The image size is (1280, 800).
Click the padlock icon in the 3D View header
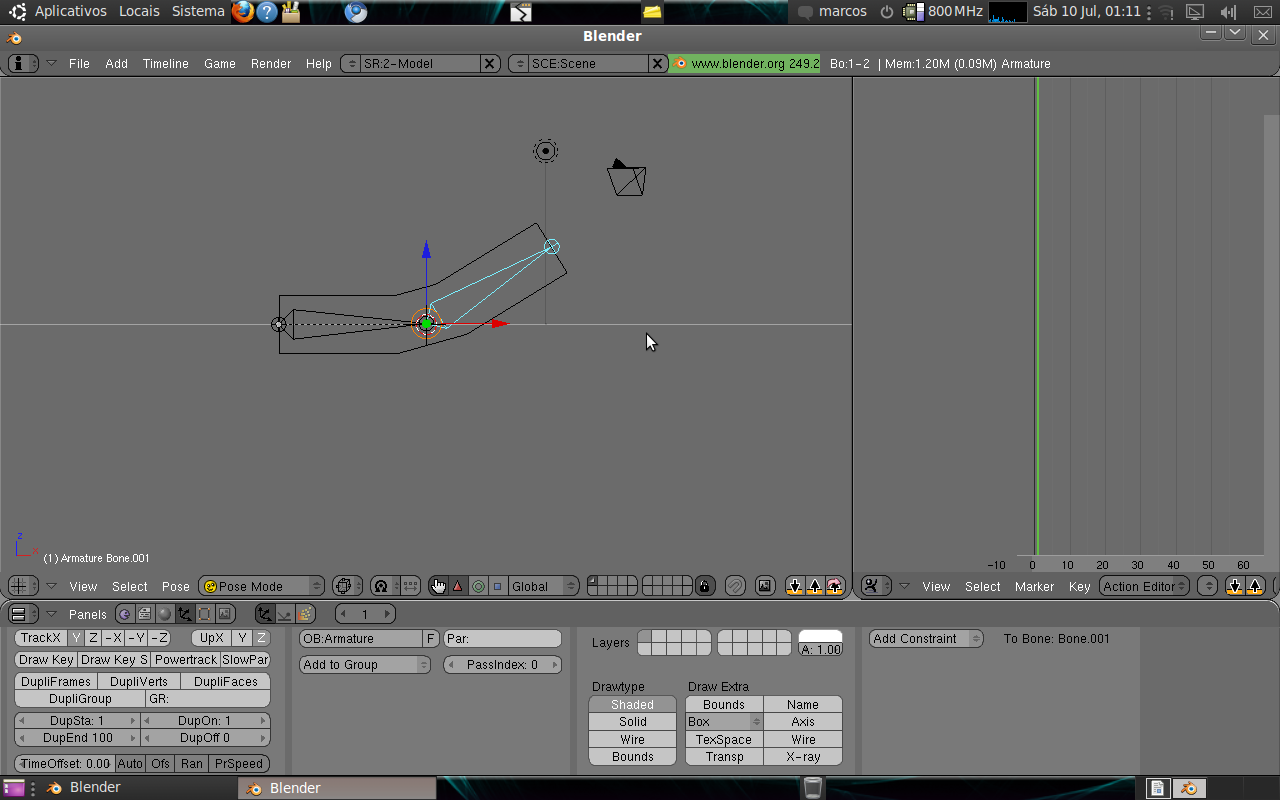706,586
